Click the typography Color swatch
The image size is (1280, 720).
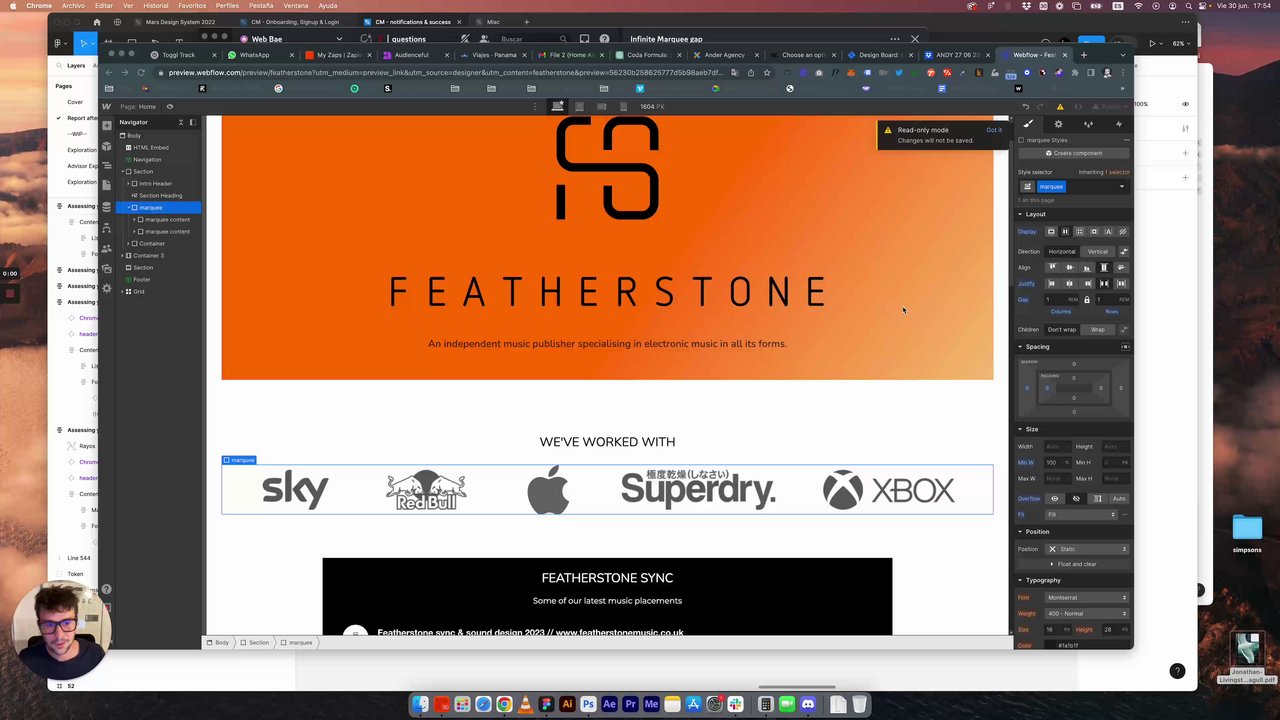click(x=1050, y=645)
